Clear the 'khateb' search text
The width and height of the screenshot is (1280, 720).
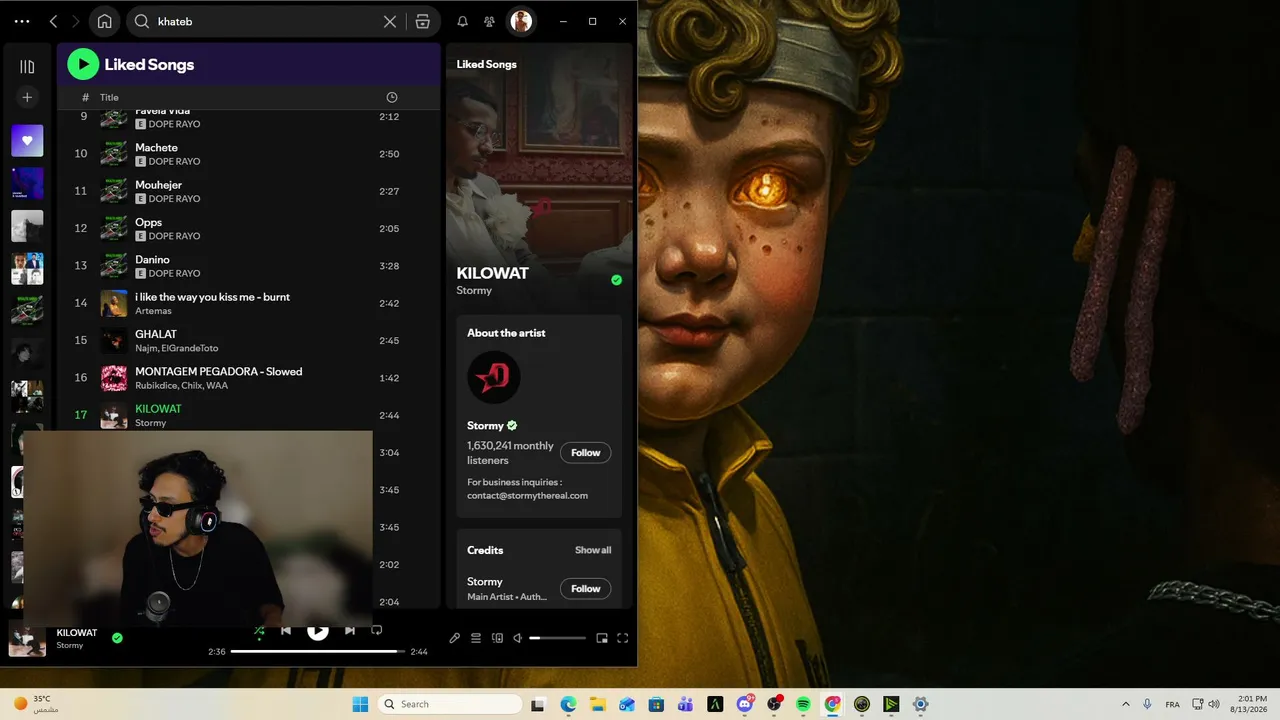tap(390, 21)
